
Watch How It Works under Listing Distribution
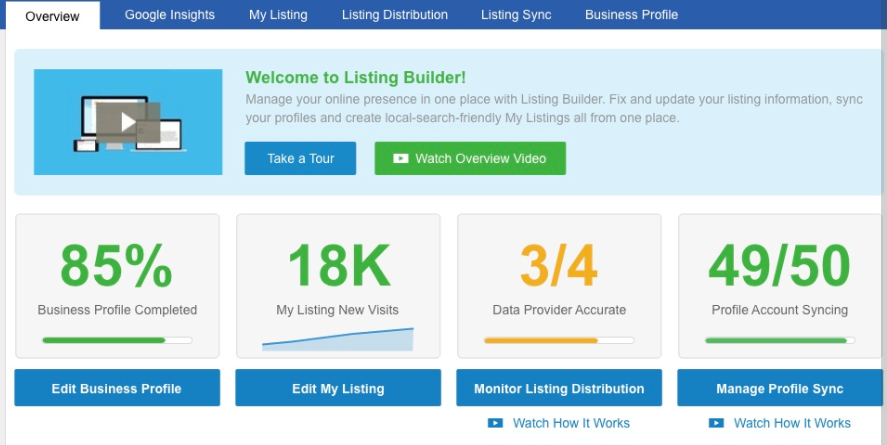(571, 423)
